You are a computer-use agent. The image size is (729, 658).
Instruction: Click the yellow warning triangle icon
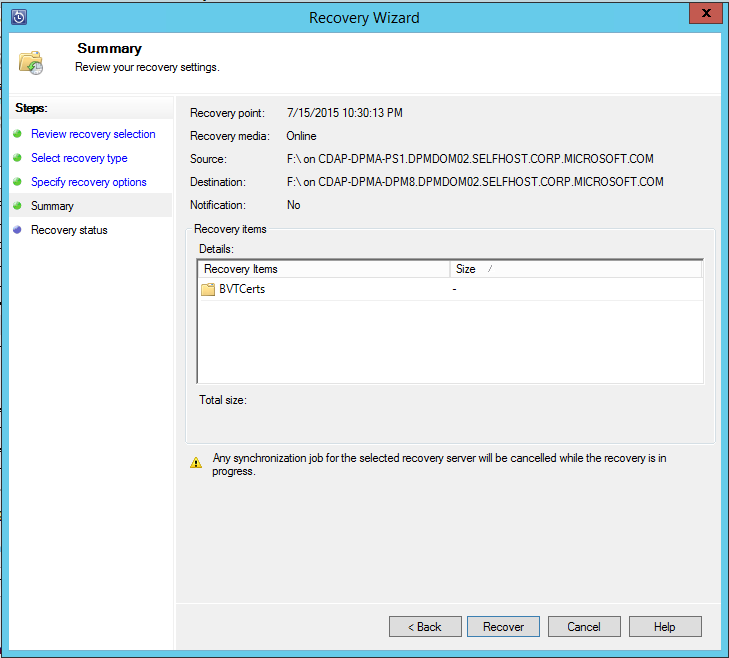[196, 463]
